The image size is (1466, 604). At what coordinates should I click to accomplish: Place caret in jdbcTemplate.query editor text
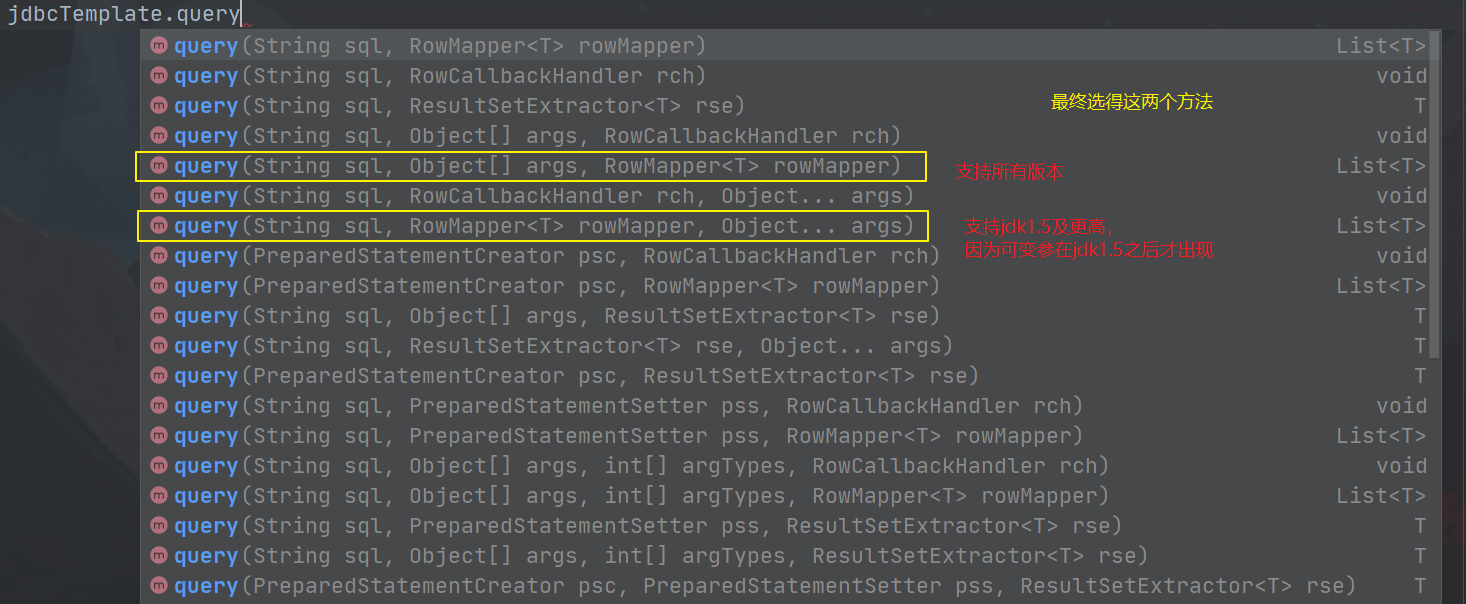coord(124,14)
